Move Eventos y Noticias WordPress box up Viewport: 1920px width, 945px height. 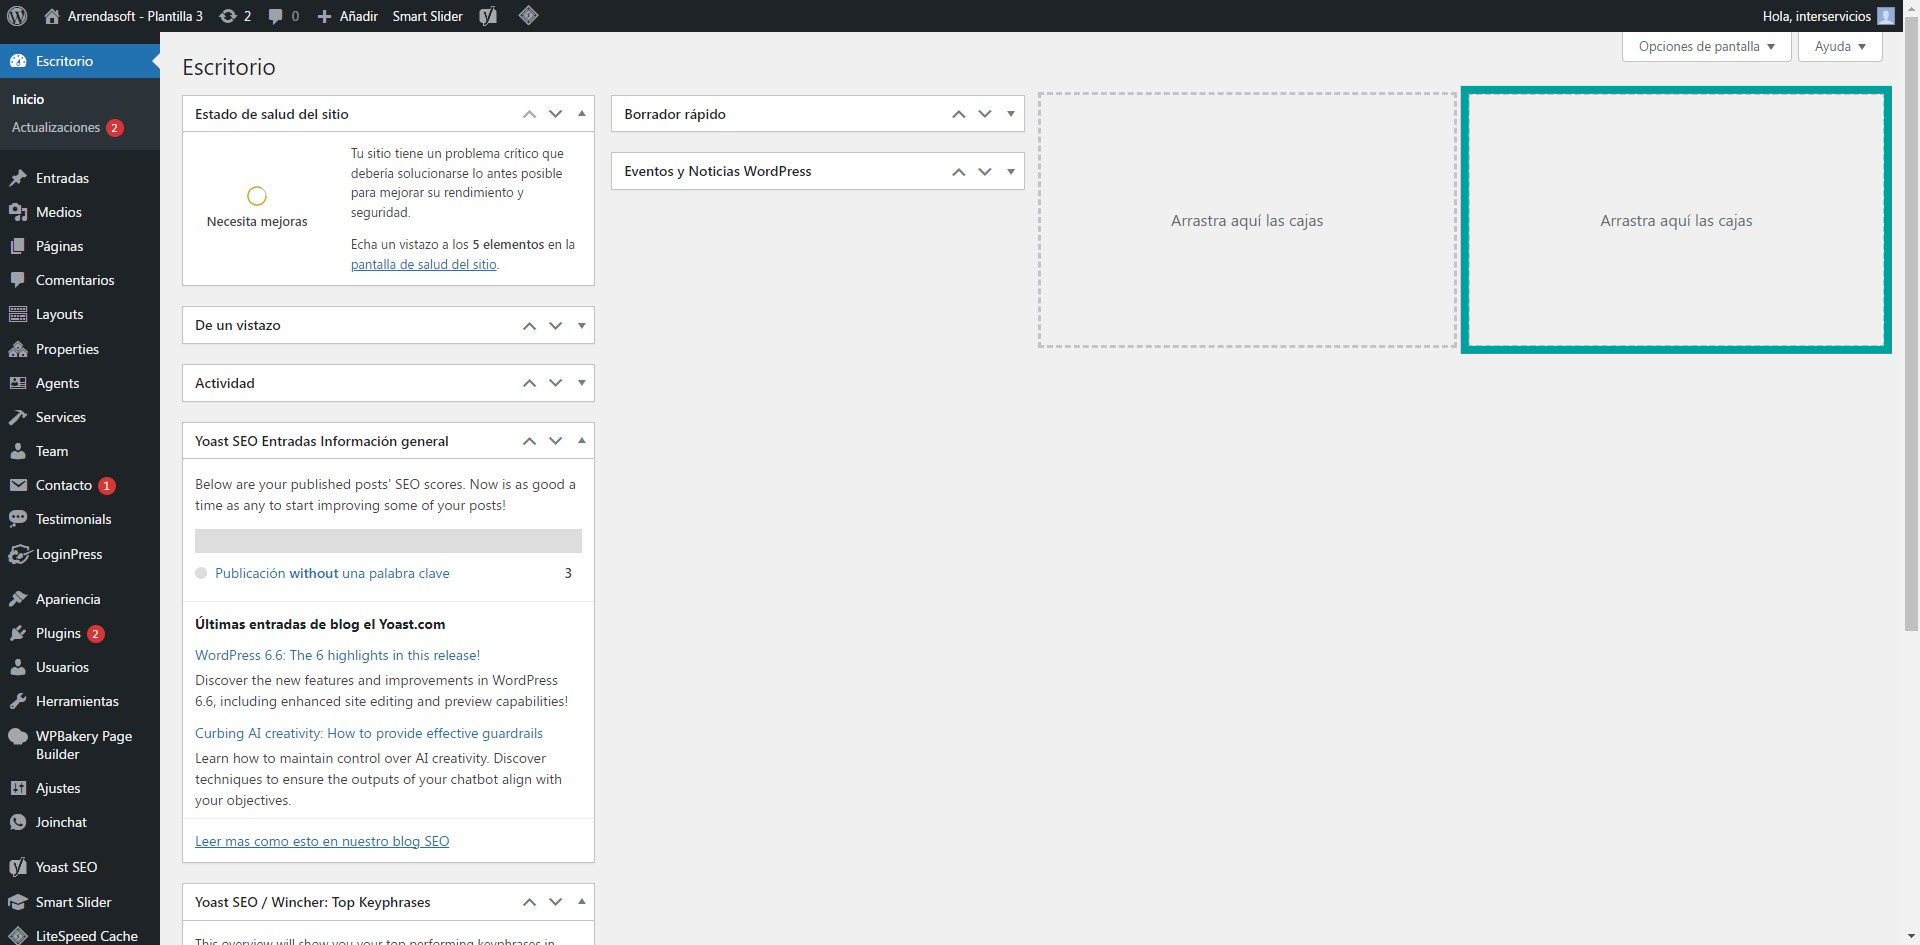click(959, 171)
